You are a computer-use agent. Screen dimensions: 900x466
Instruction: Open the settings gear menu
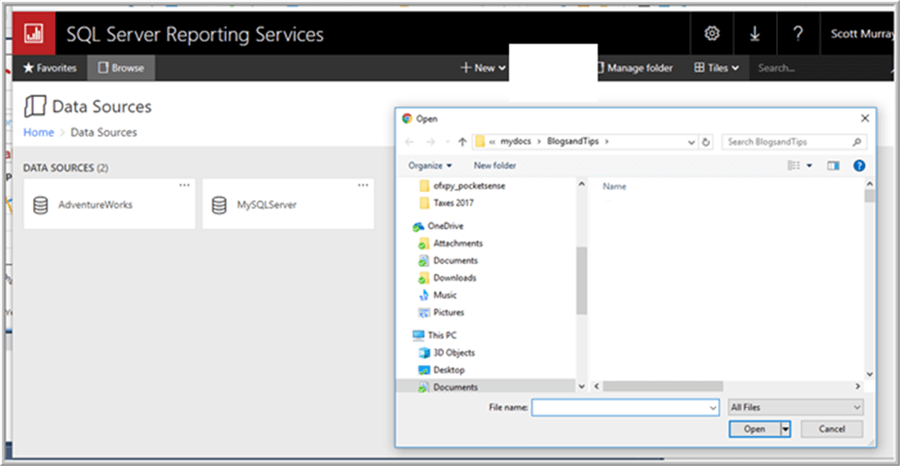point(712,34)
